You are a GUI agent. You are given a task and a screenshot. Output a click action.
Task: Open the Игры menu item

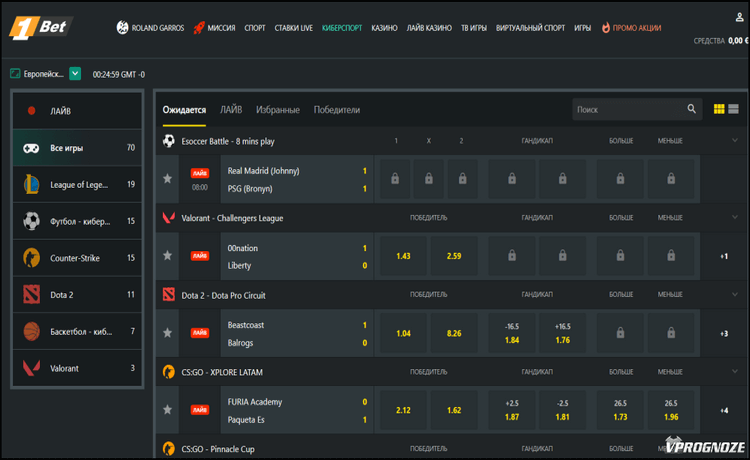[583, 28]
